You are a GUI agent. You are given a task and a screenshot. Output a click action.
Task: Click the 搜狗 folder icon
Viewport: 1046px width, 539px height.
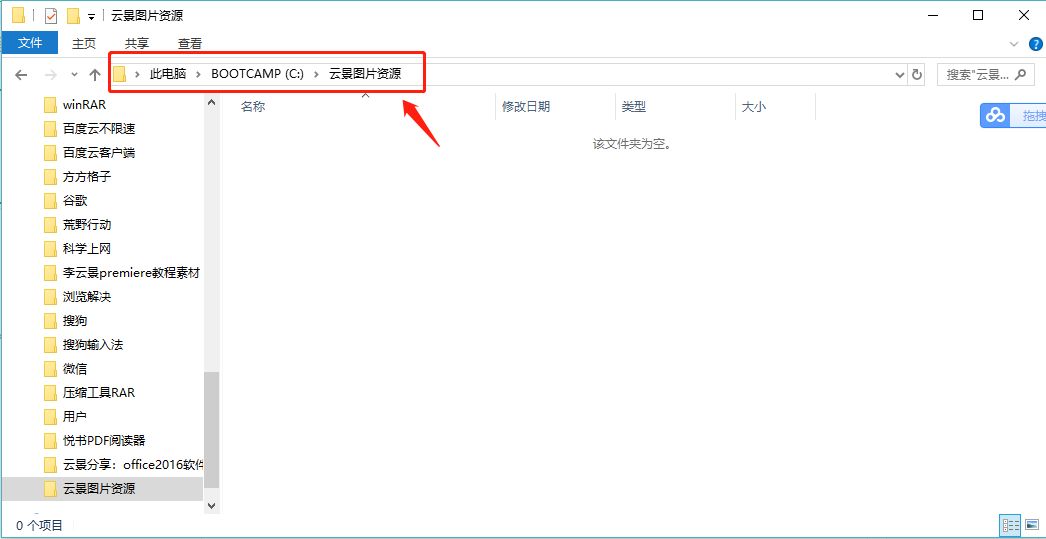click(50, 321)
